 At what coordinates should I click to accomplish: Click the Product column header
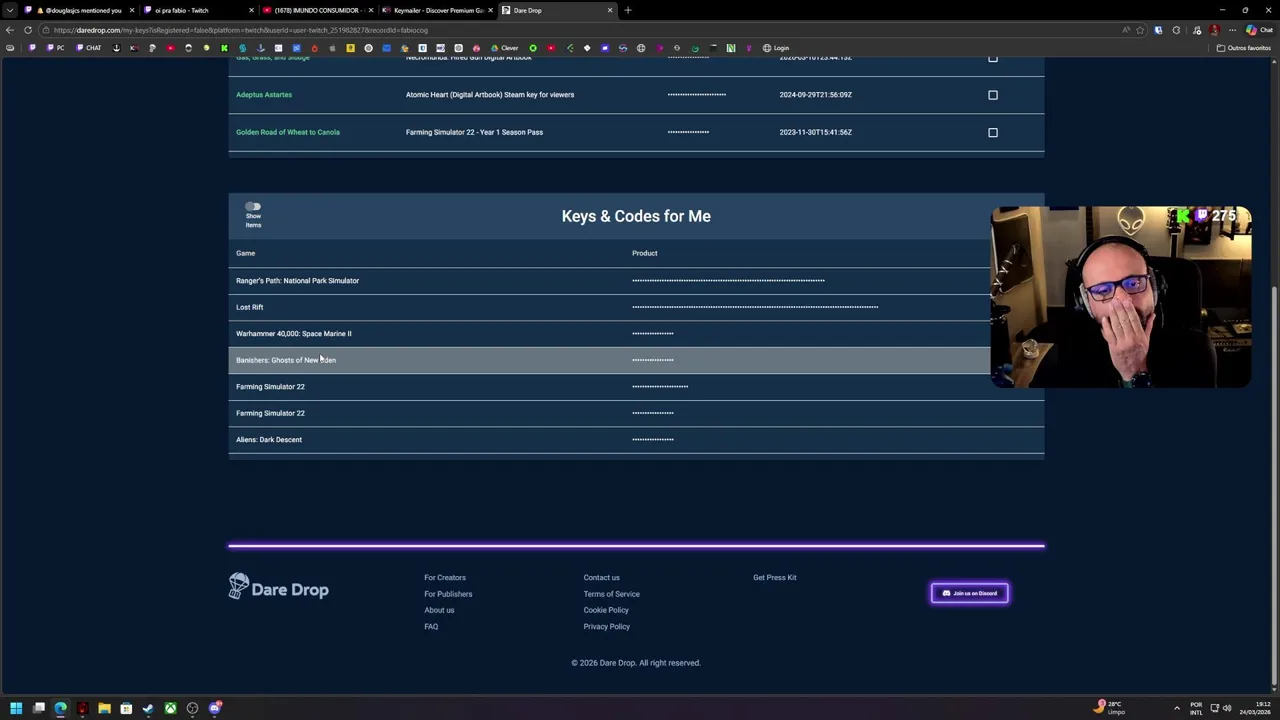click(x=644, y=253)
